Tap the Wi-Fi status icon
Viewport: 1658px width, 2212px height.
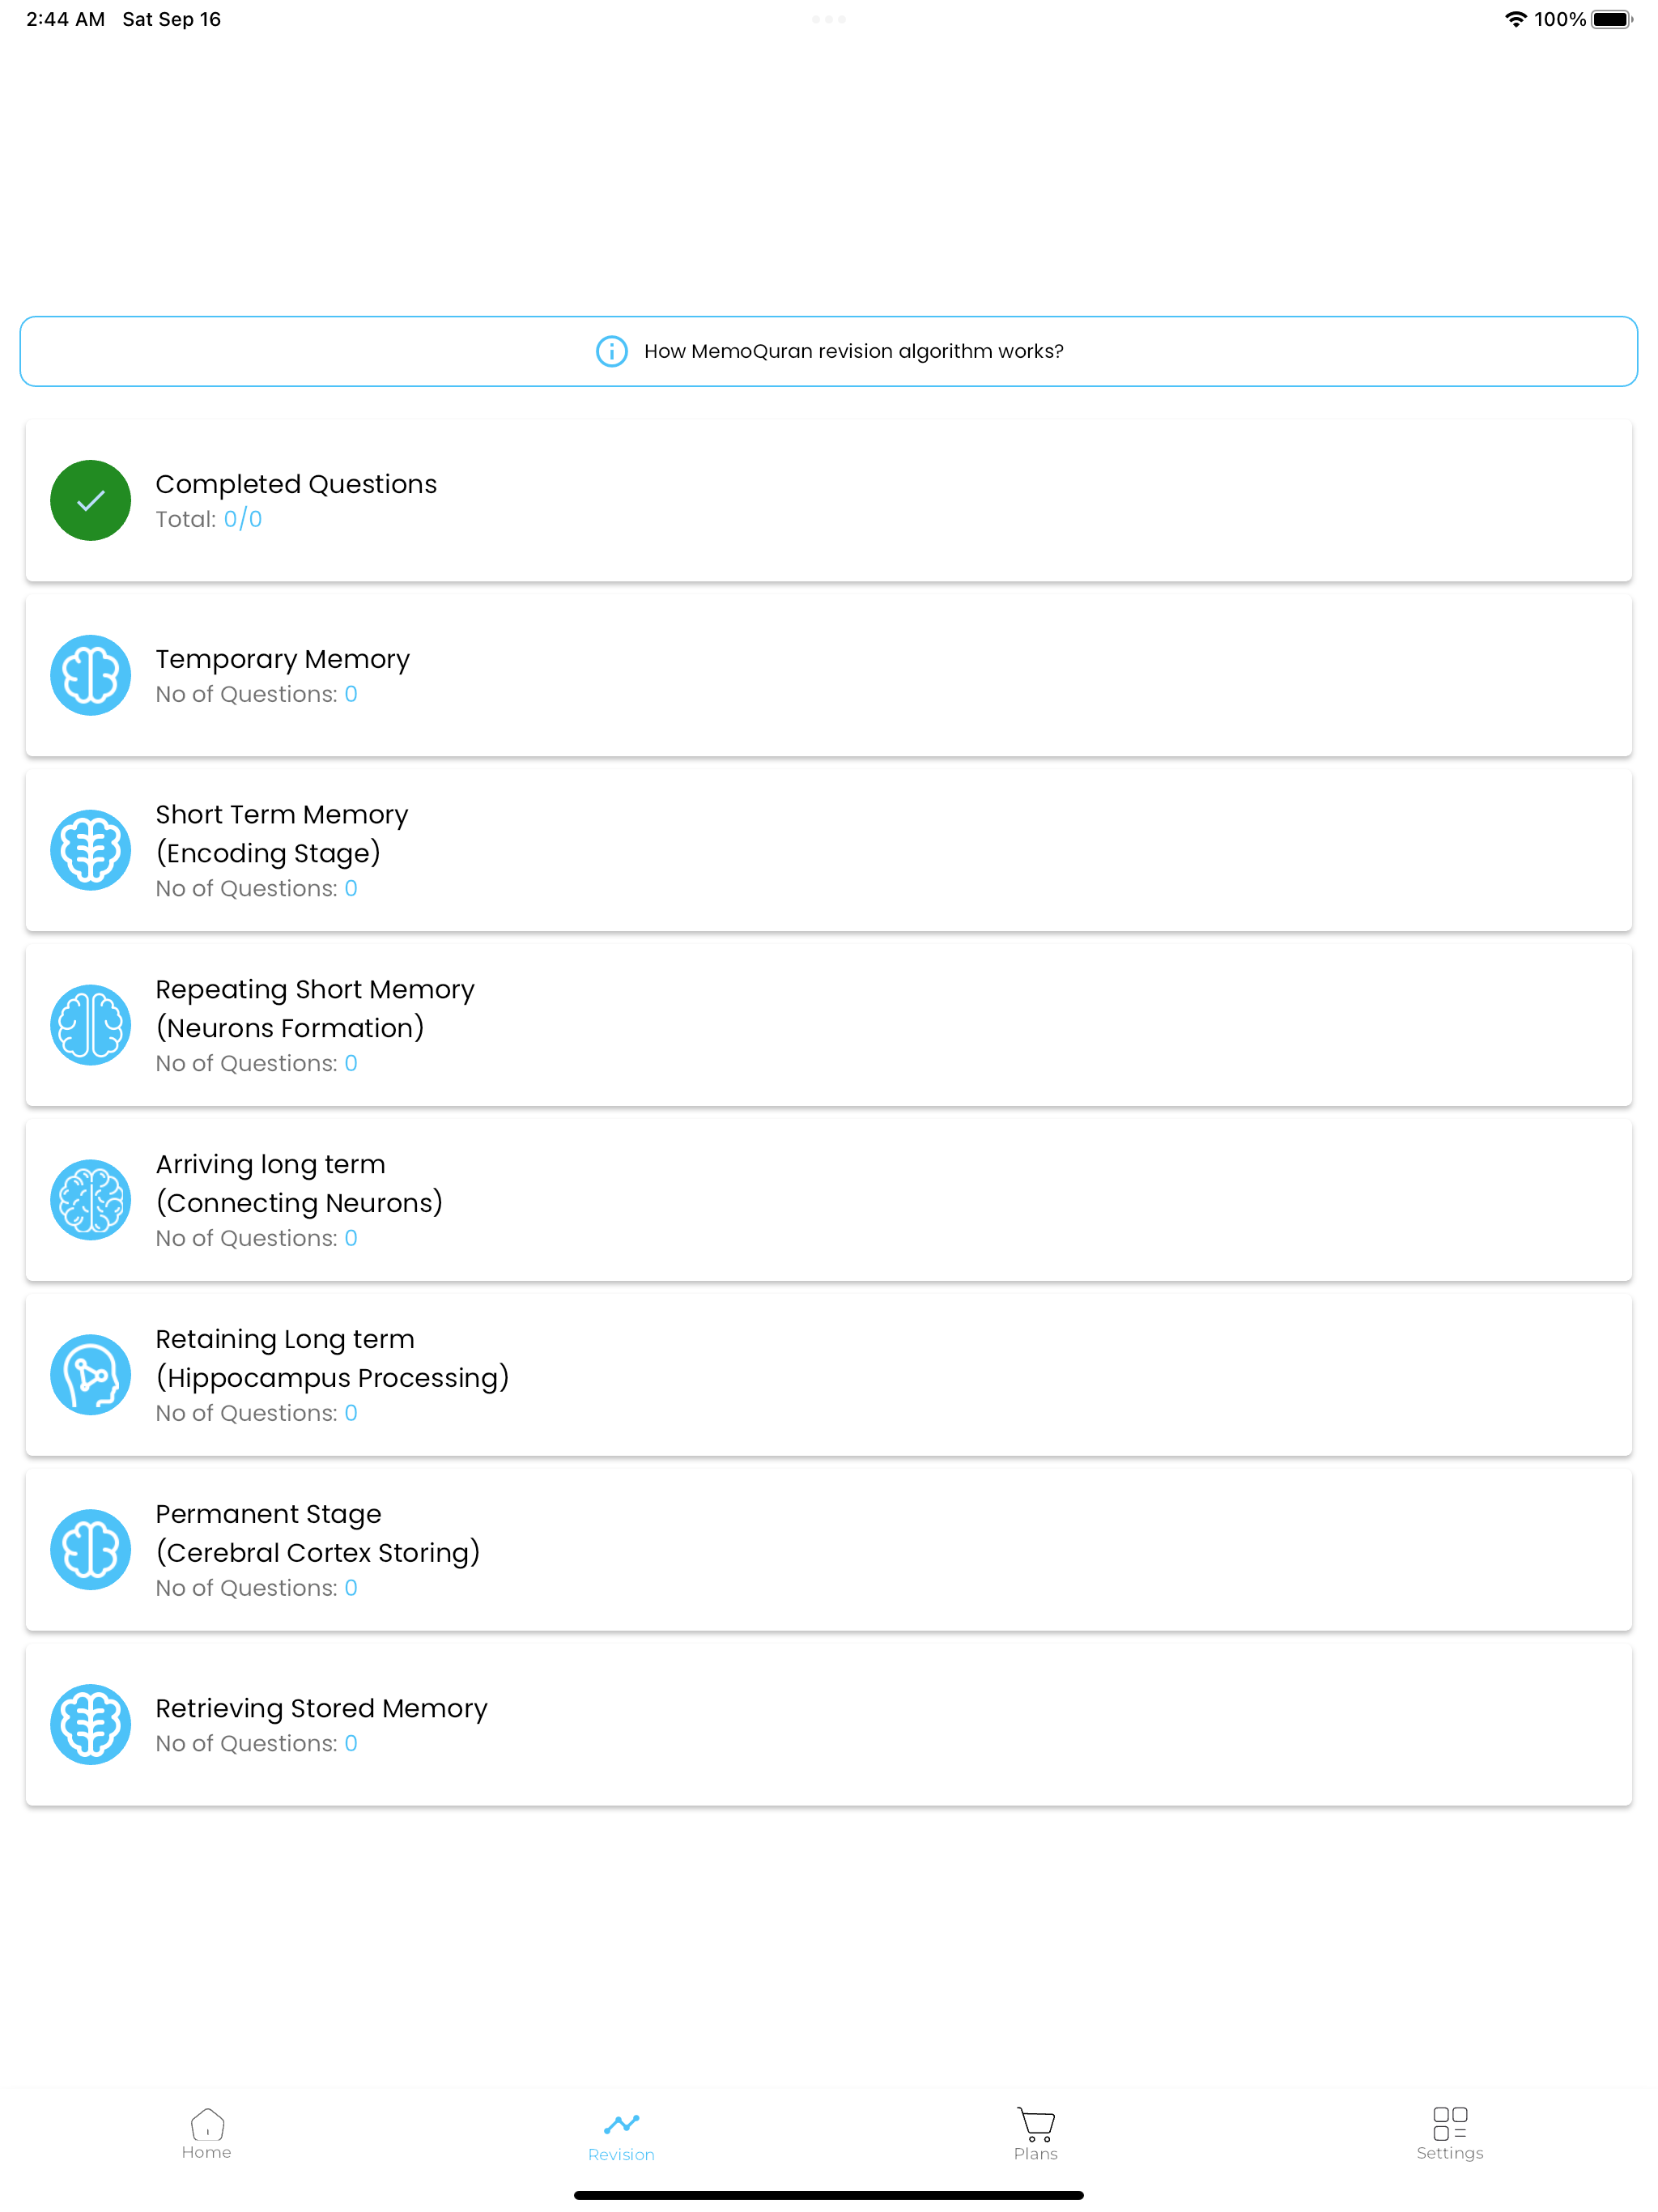pos(1515,19)
